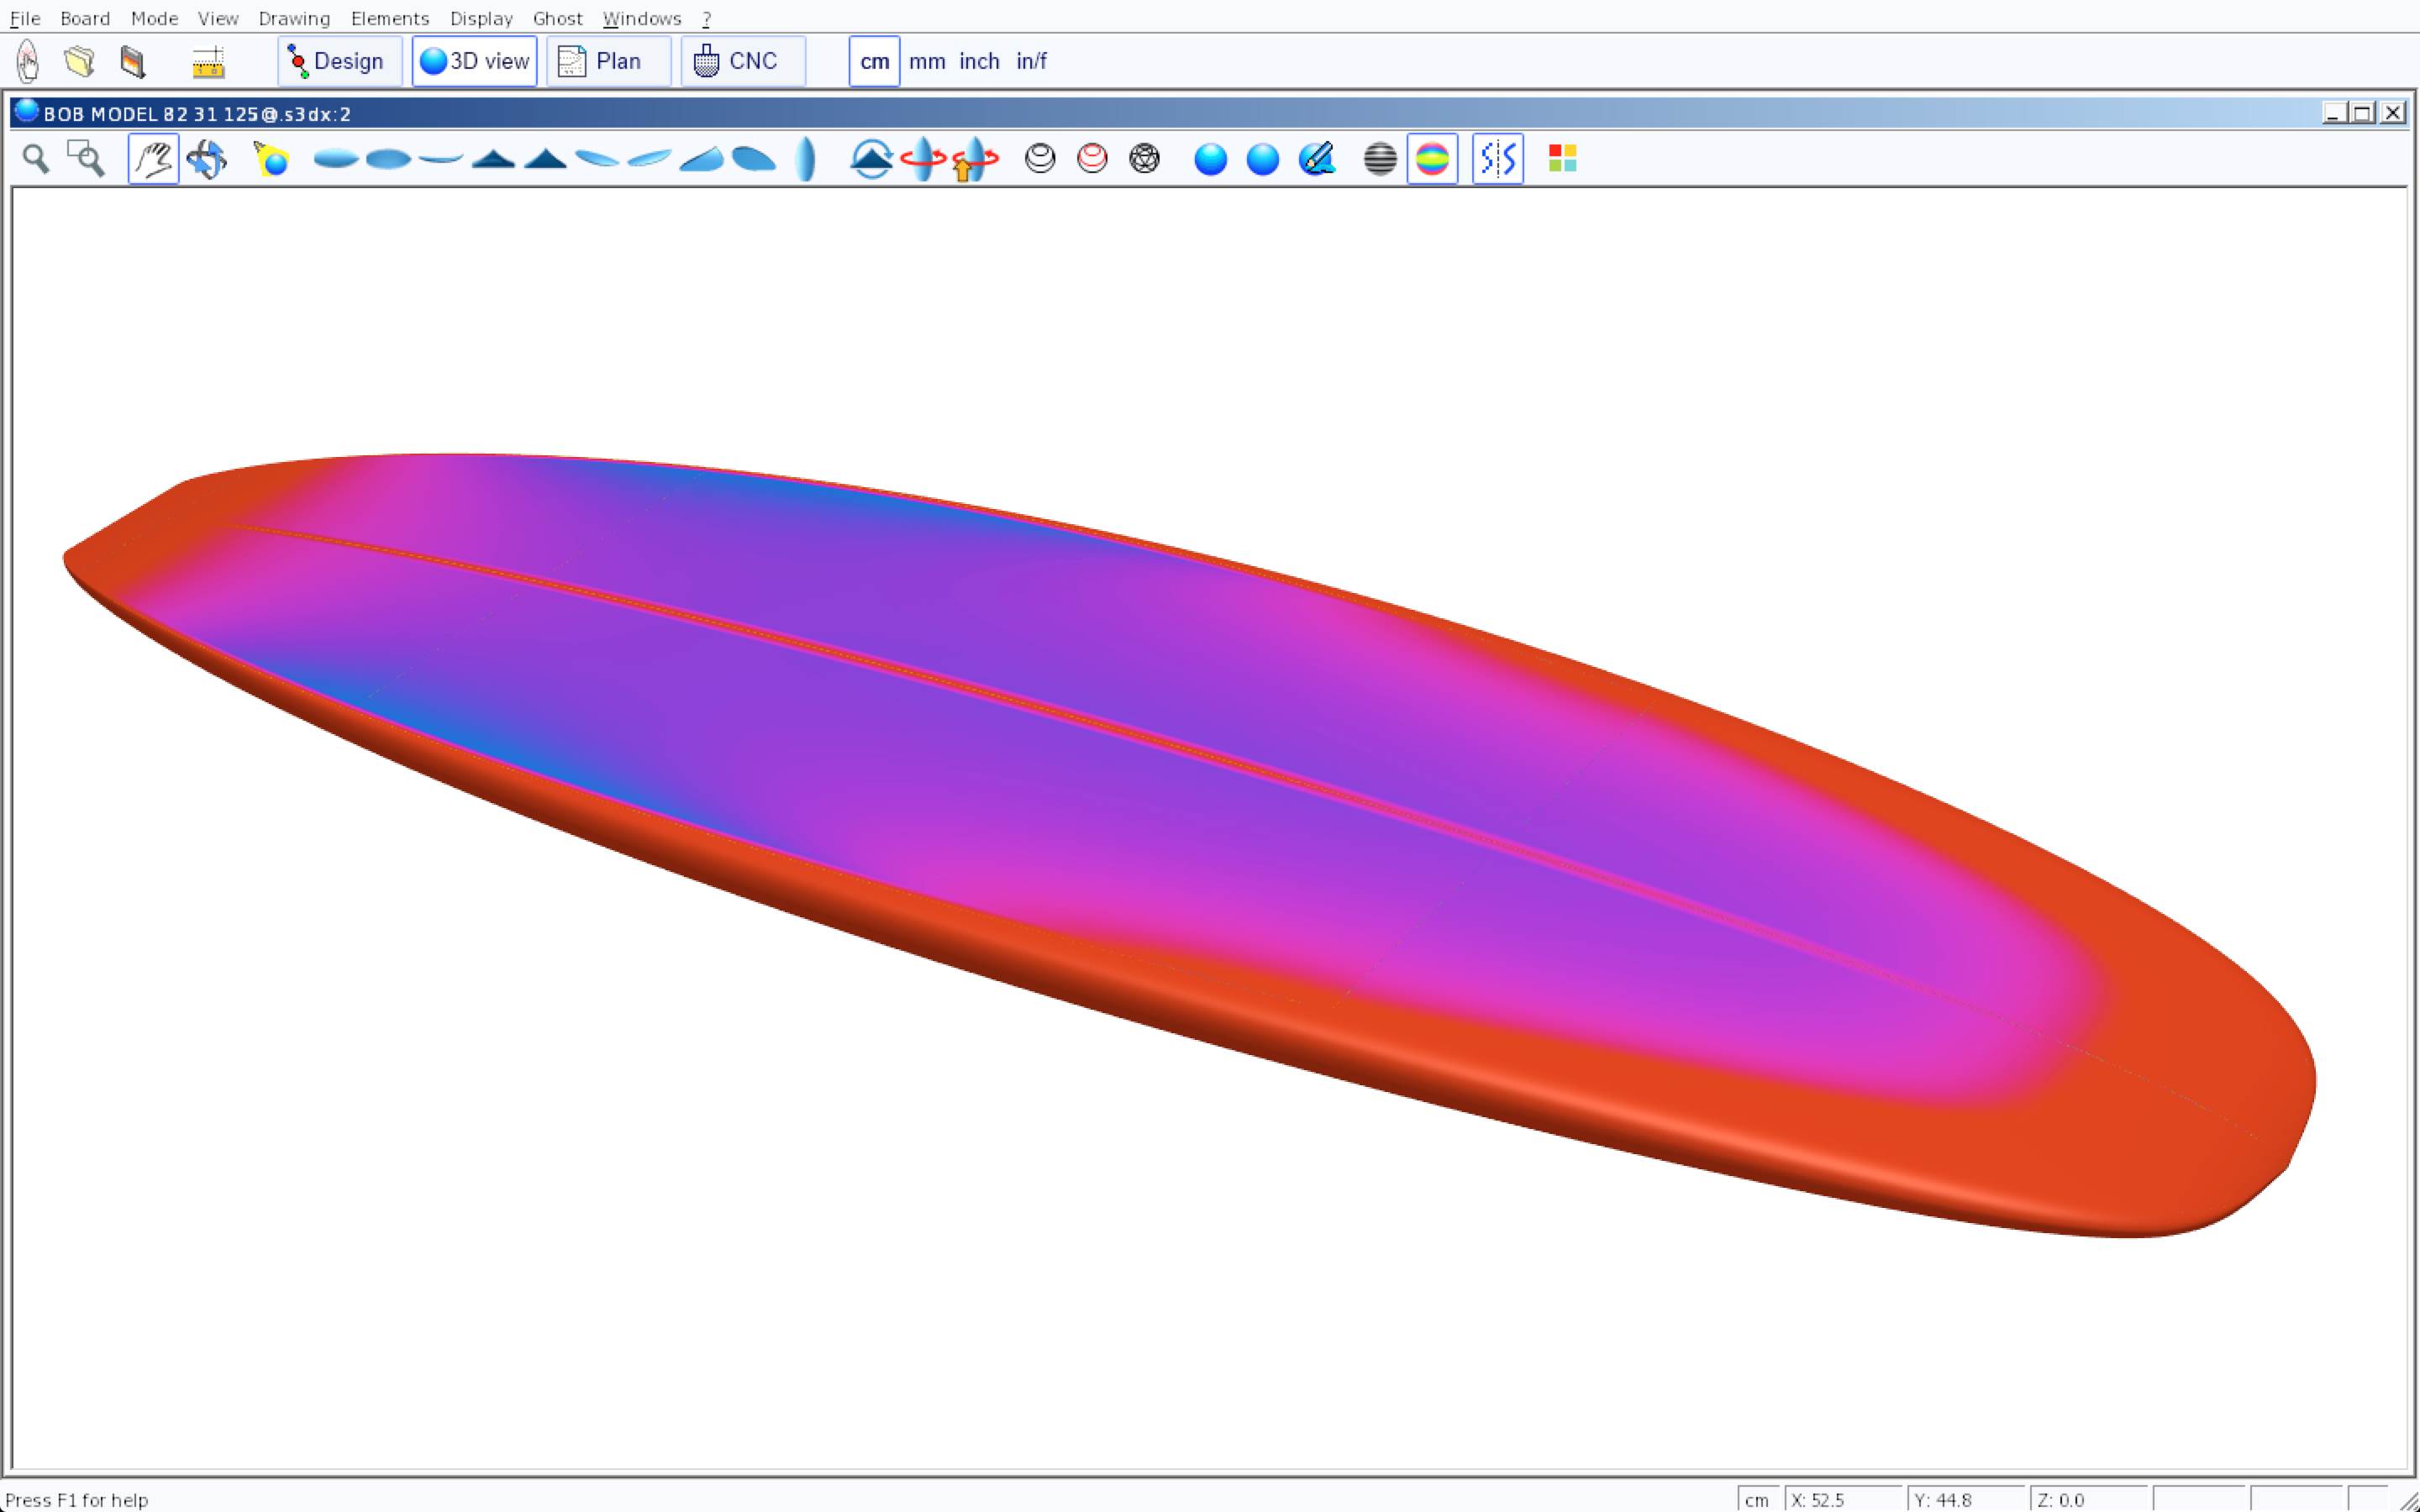This screenshot has height=1512, width=2420.
Task: Click the red wireframe display icon
Action: pos(1092,159)
